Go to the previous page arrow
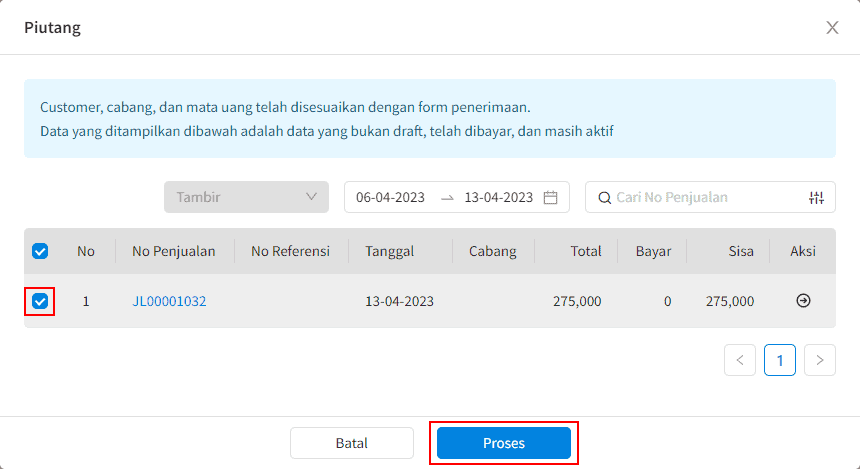860x469 pixels. tap(740, 360)
